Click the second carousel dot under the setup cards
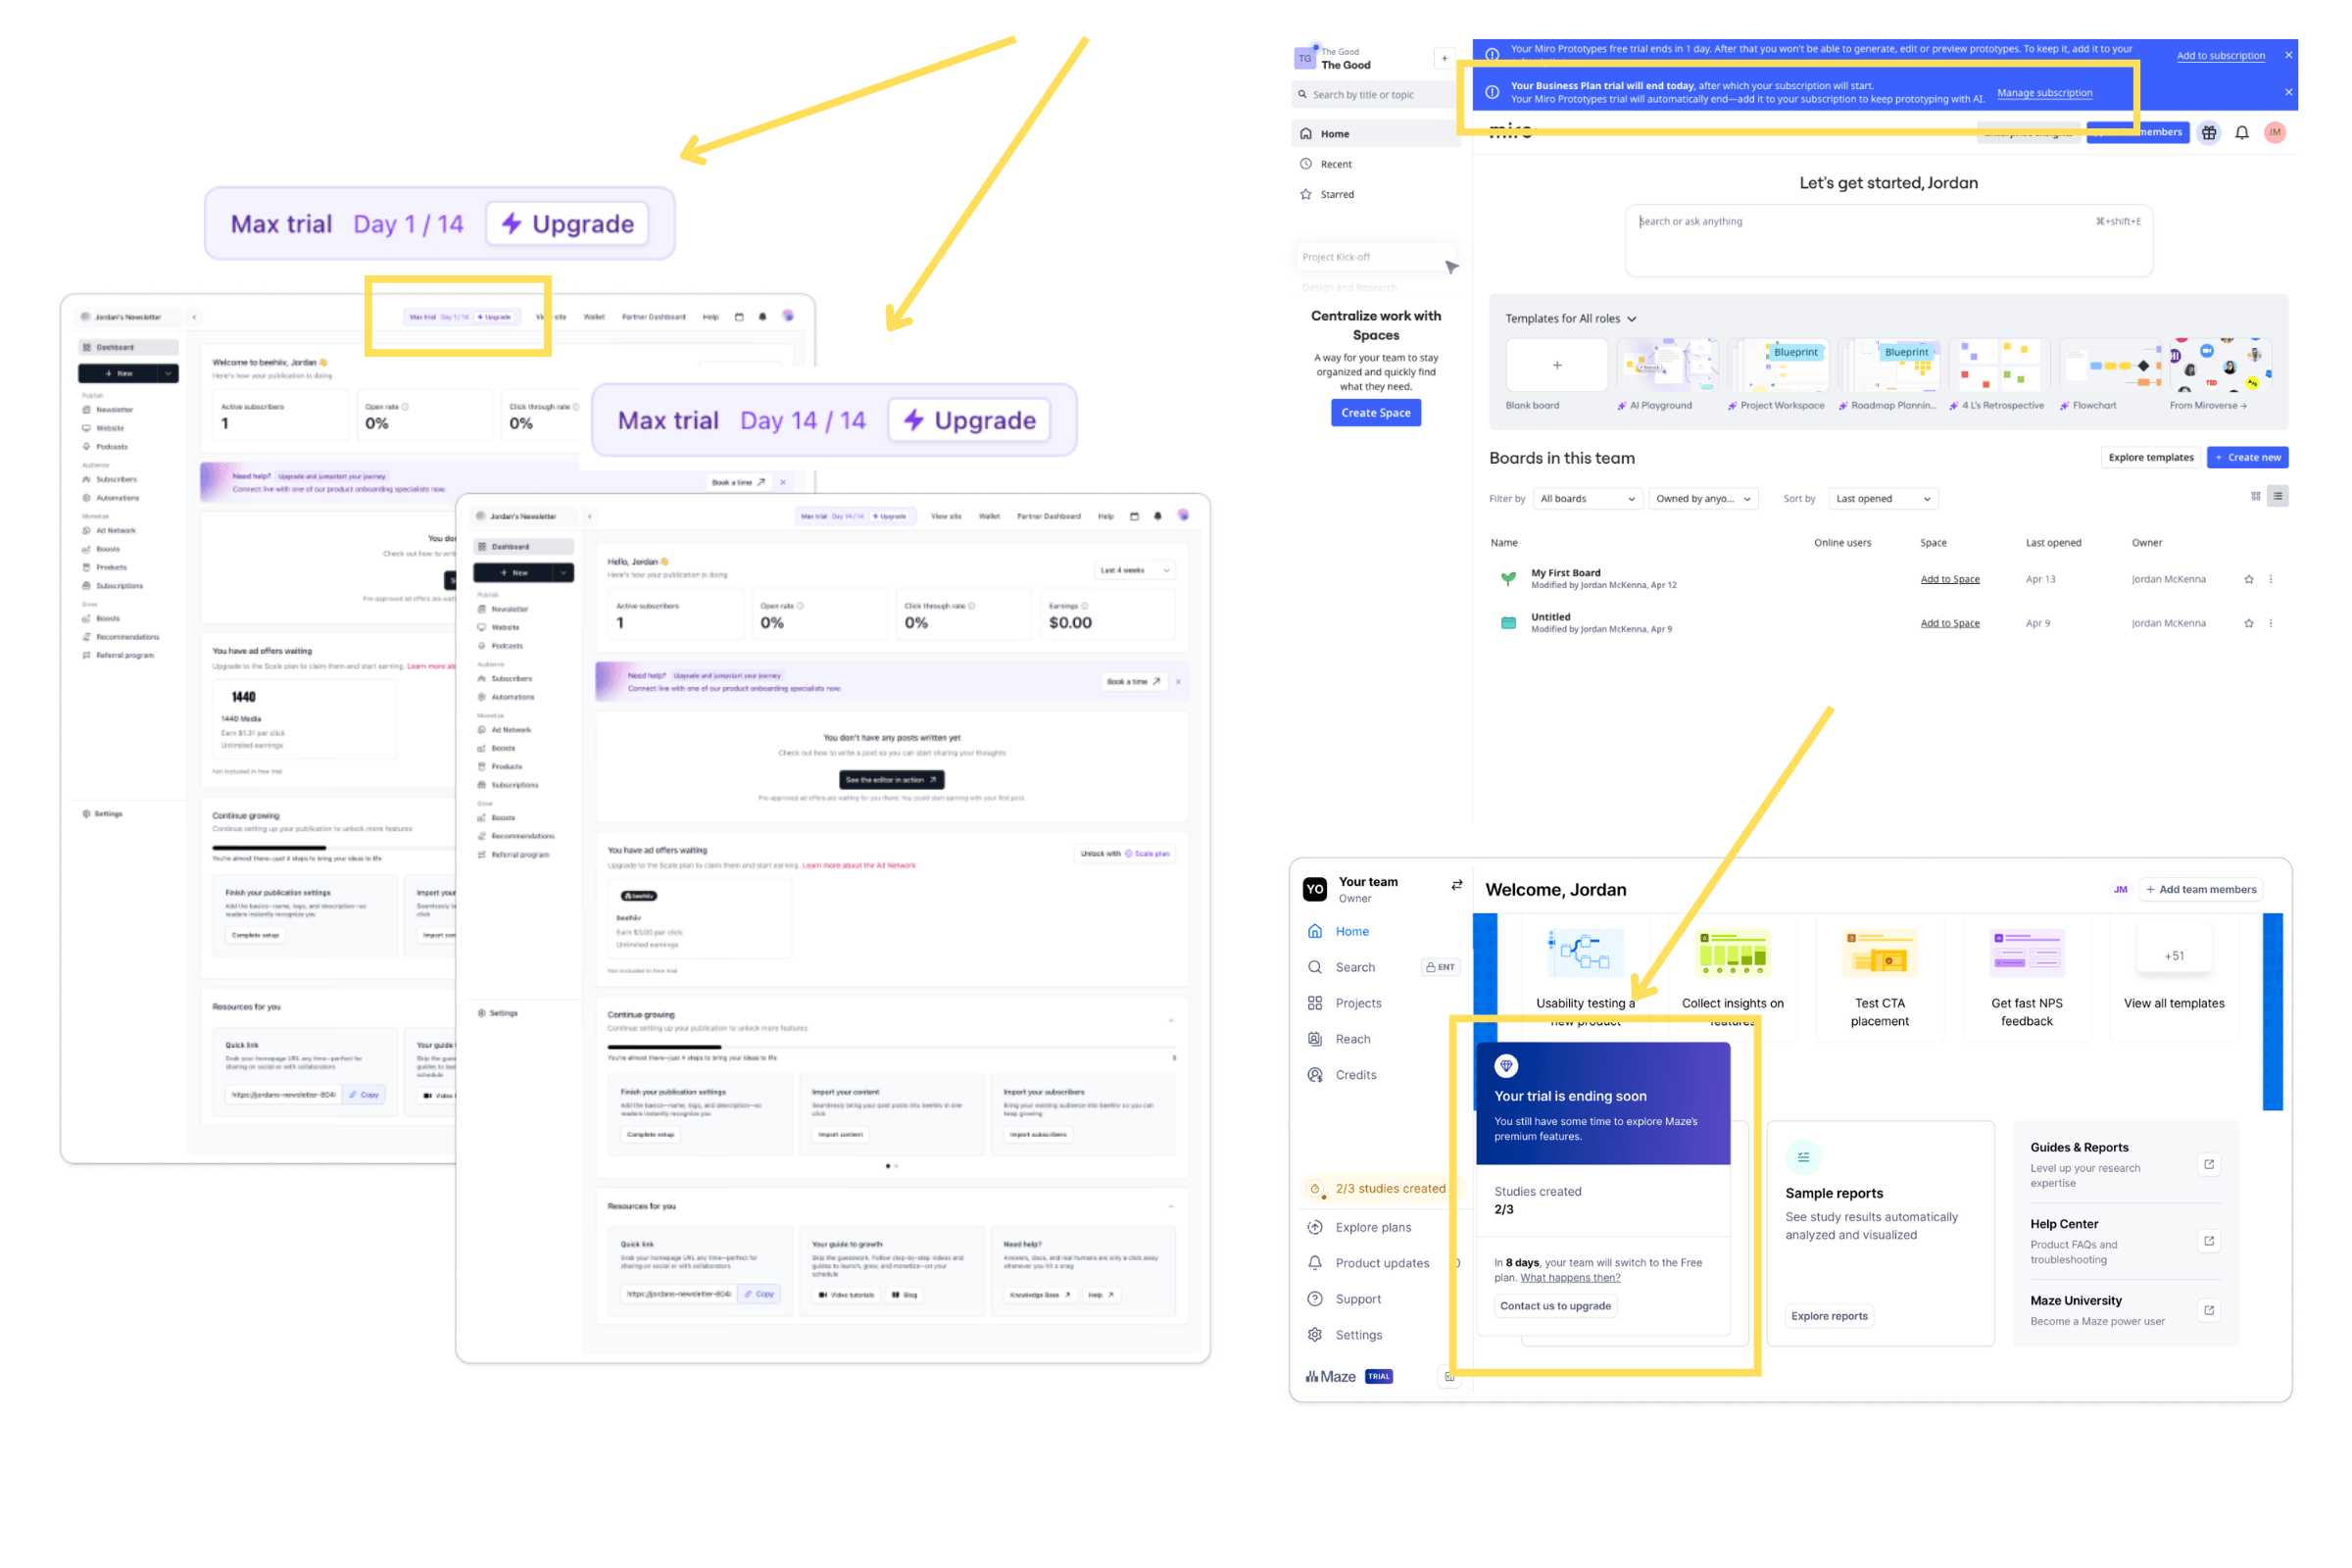This screenshot has height=1568, width=2352. pos(895,1166)
